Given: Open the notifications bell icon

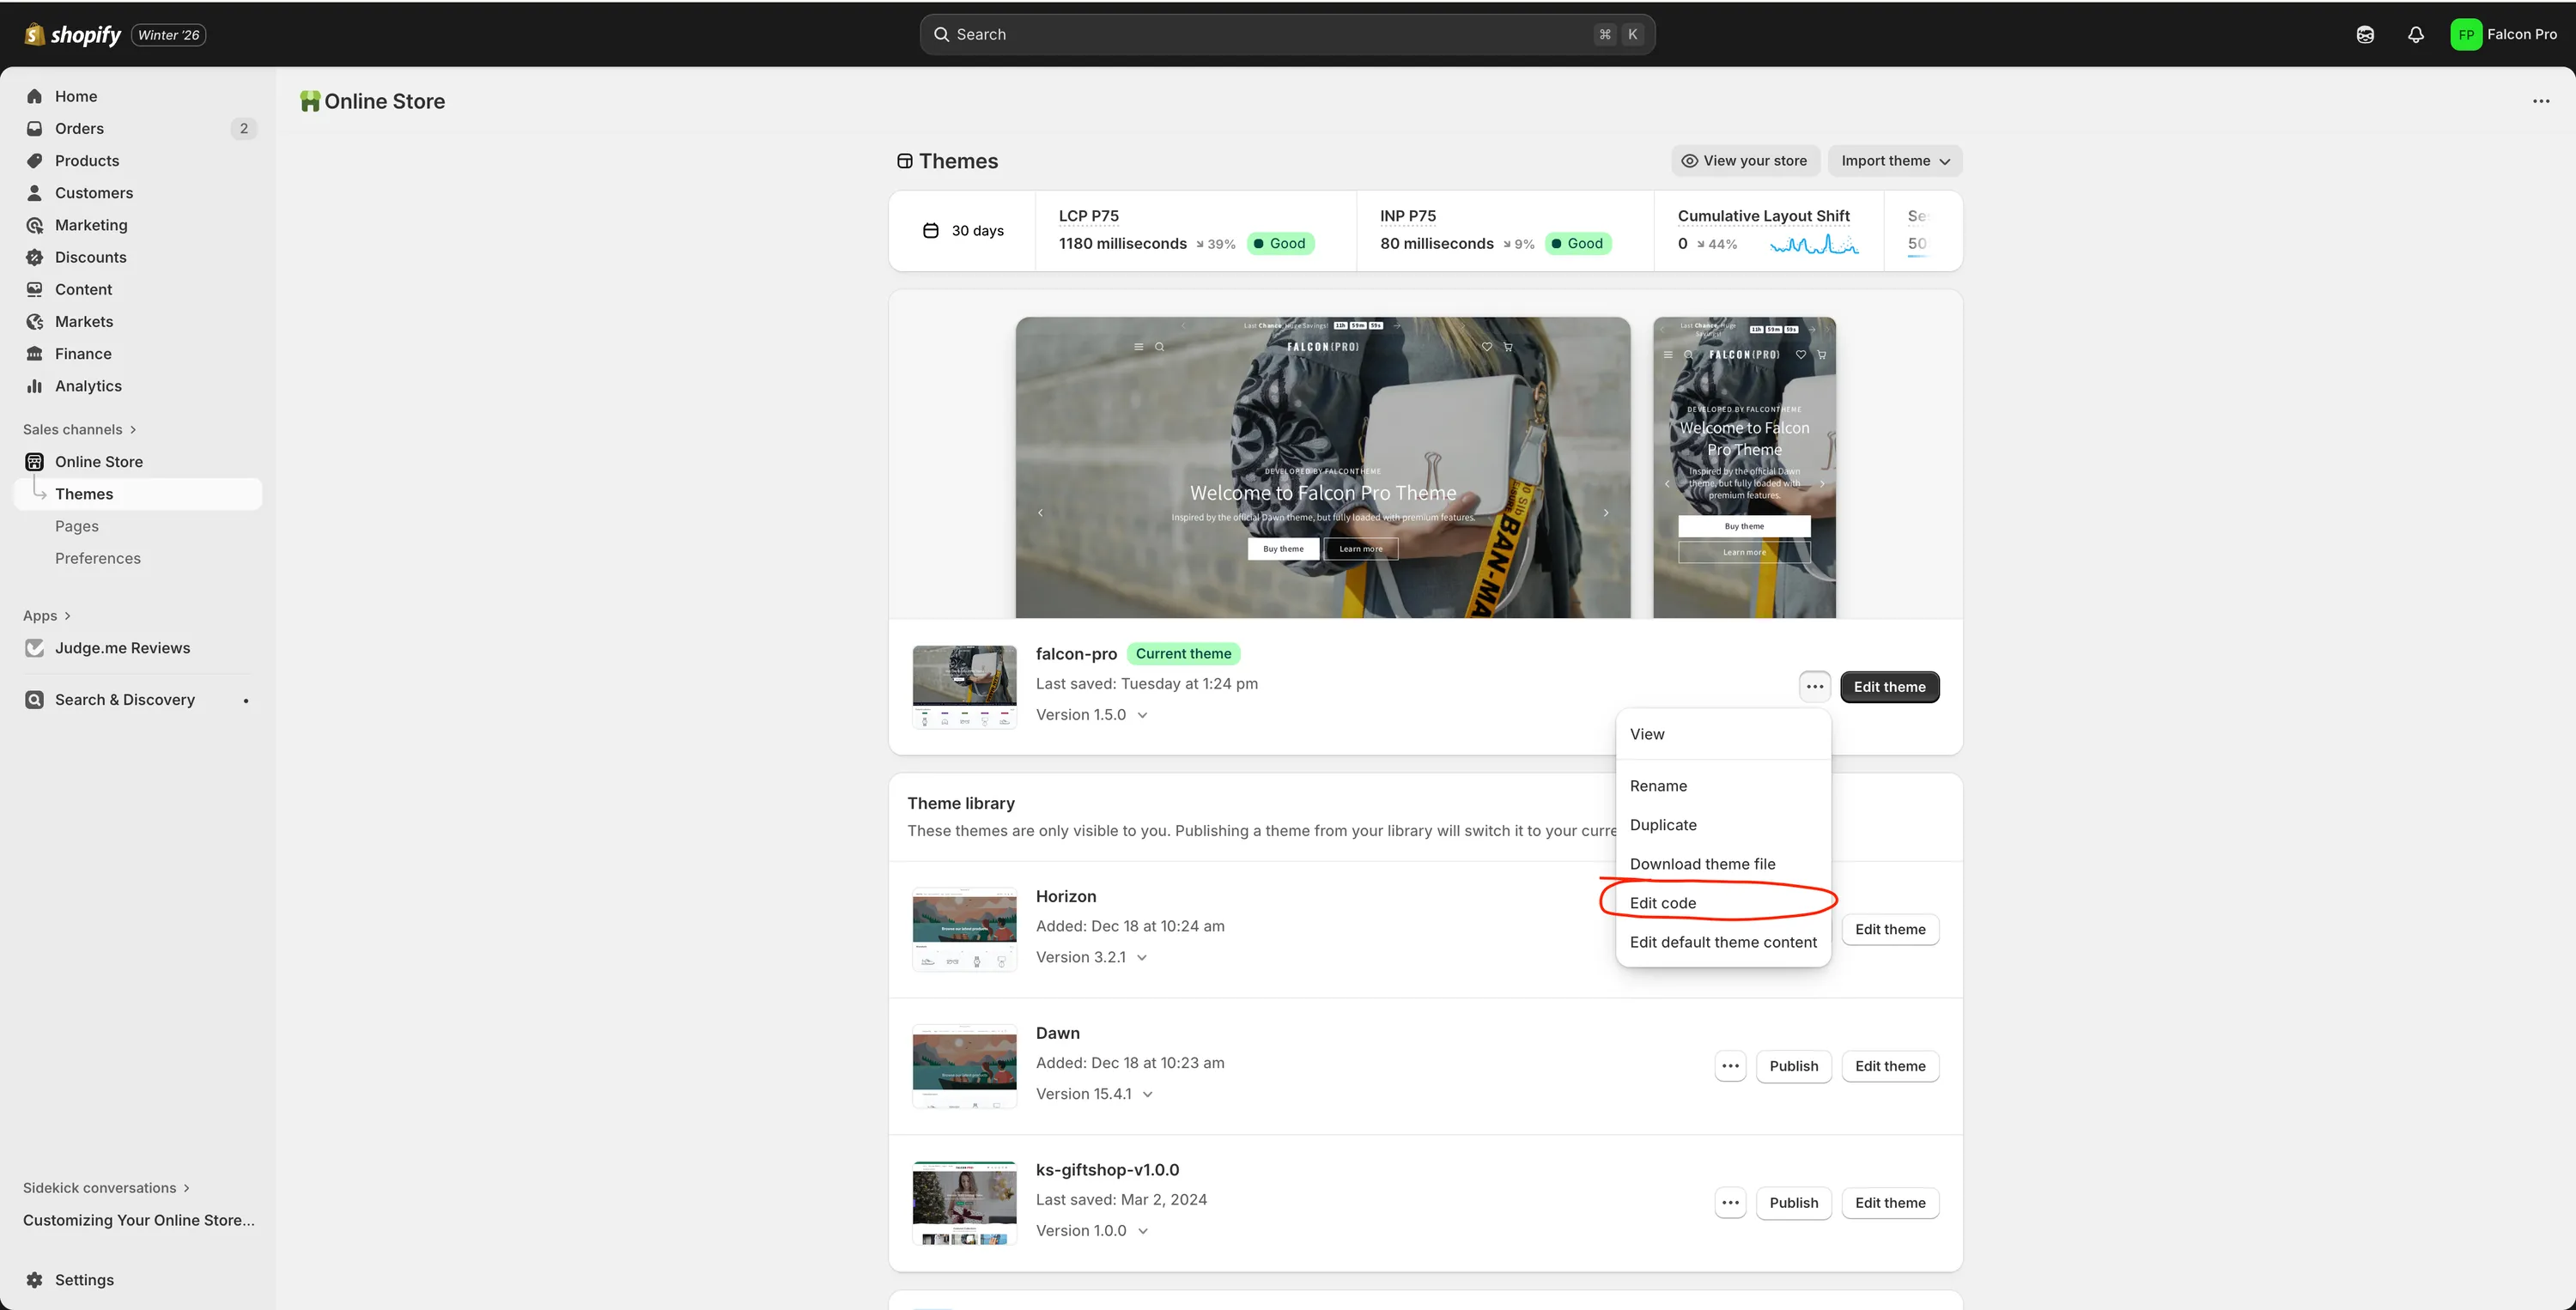Looking at the screenshot, I should 2415,35.
